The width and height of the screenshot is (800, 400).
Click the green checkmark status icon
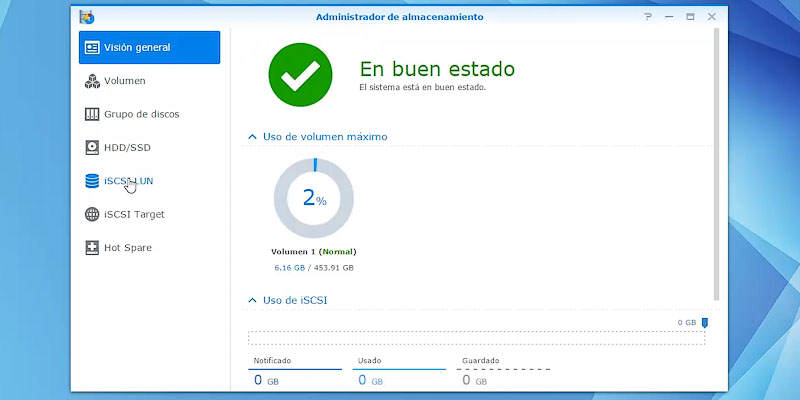pyautogui.click(x=300, y=74)
